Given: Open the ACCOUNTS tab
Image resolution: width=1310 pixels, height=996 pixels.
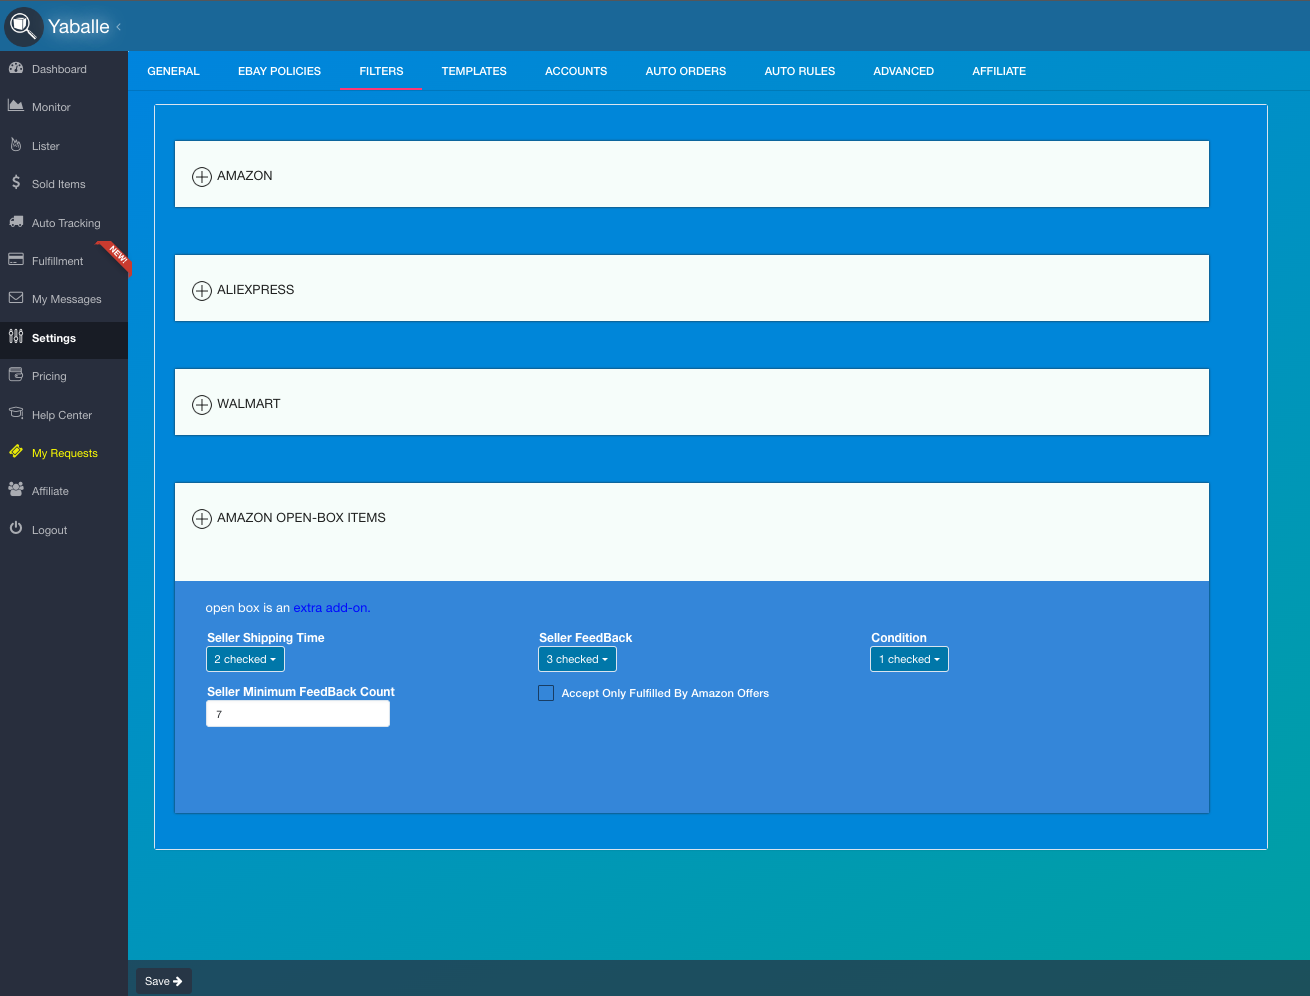Looking at the screenshot, I should (x=576, y=71).
